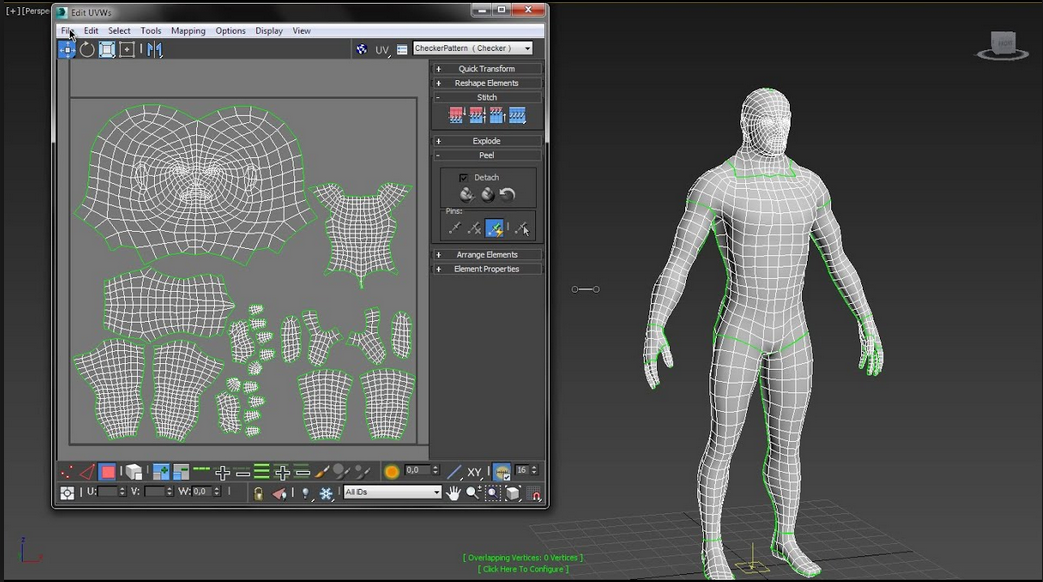The width and height of the screenshot is (1043, 582).
Task: Select the Stitch Custom icon under Stitch rollout
Action: (x=515, y=115)
